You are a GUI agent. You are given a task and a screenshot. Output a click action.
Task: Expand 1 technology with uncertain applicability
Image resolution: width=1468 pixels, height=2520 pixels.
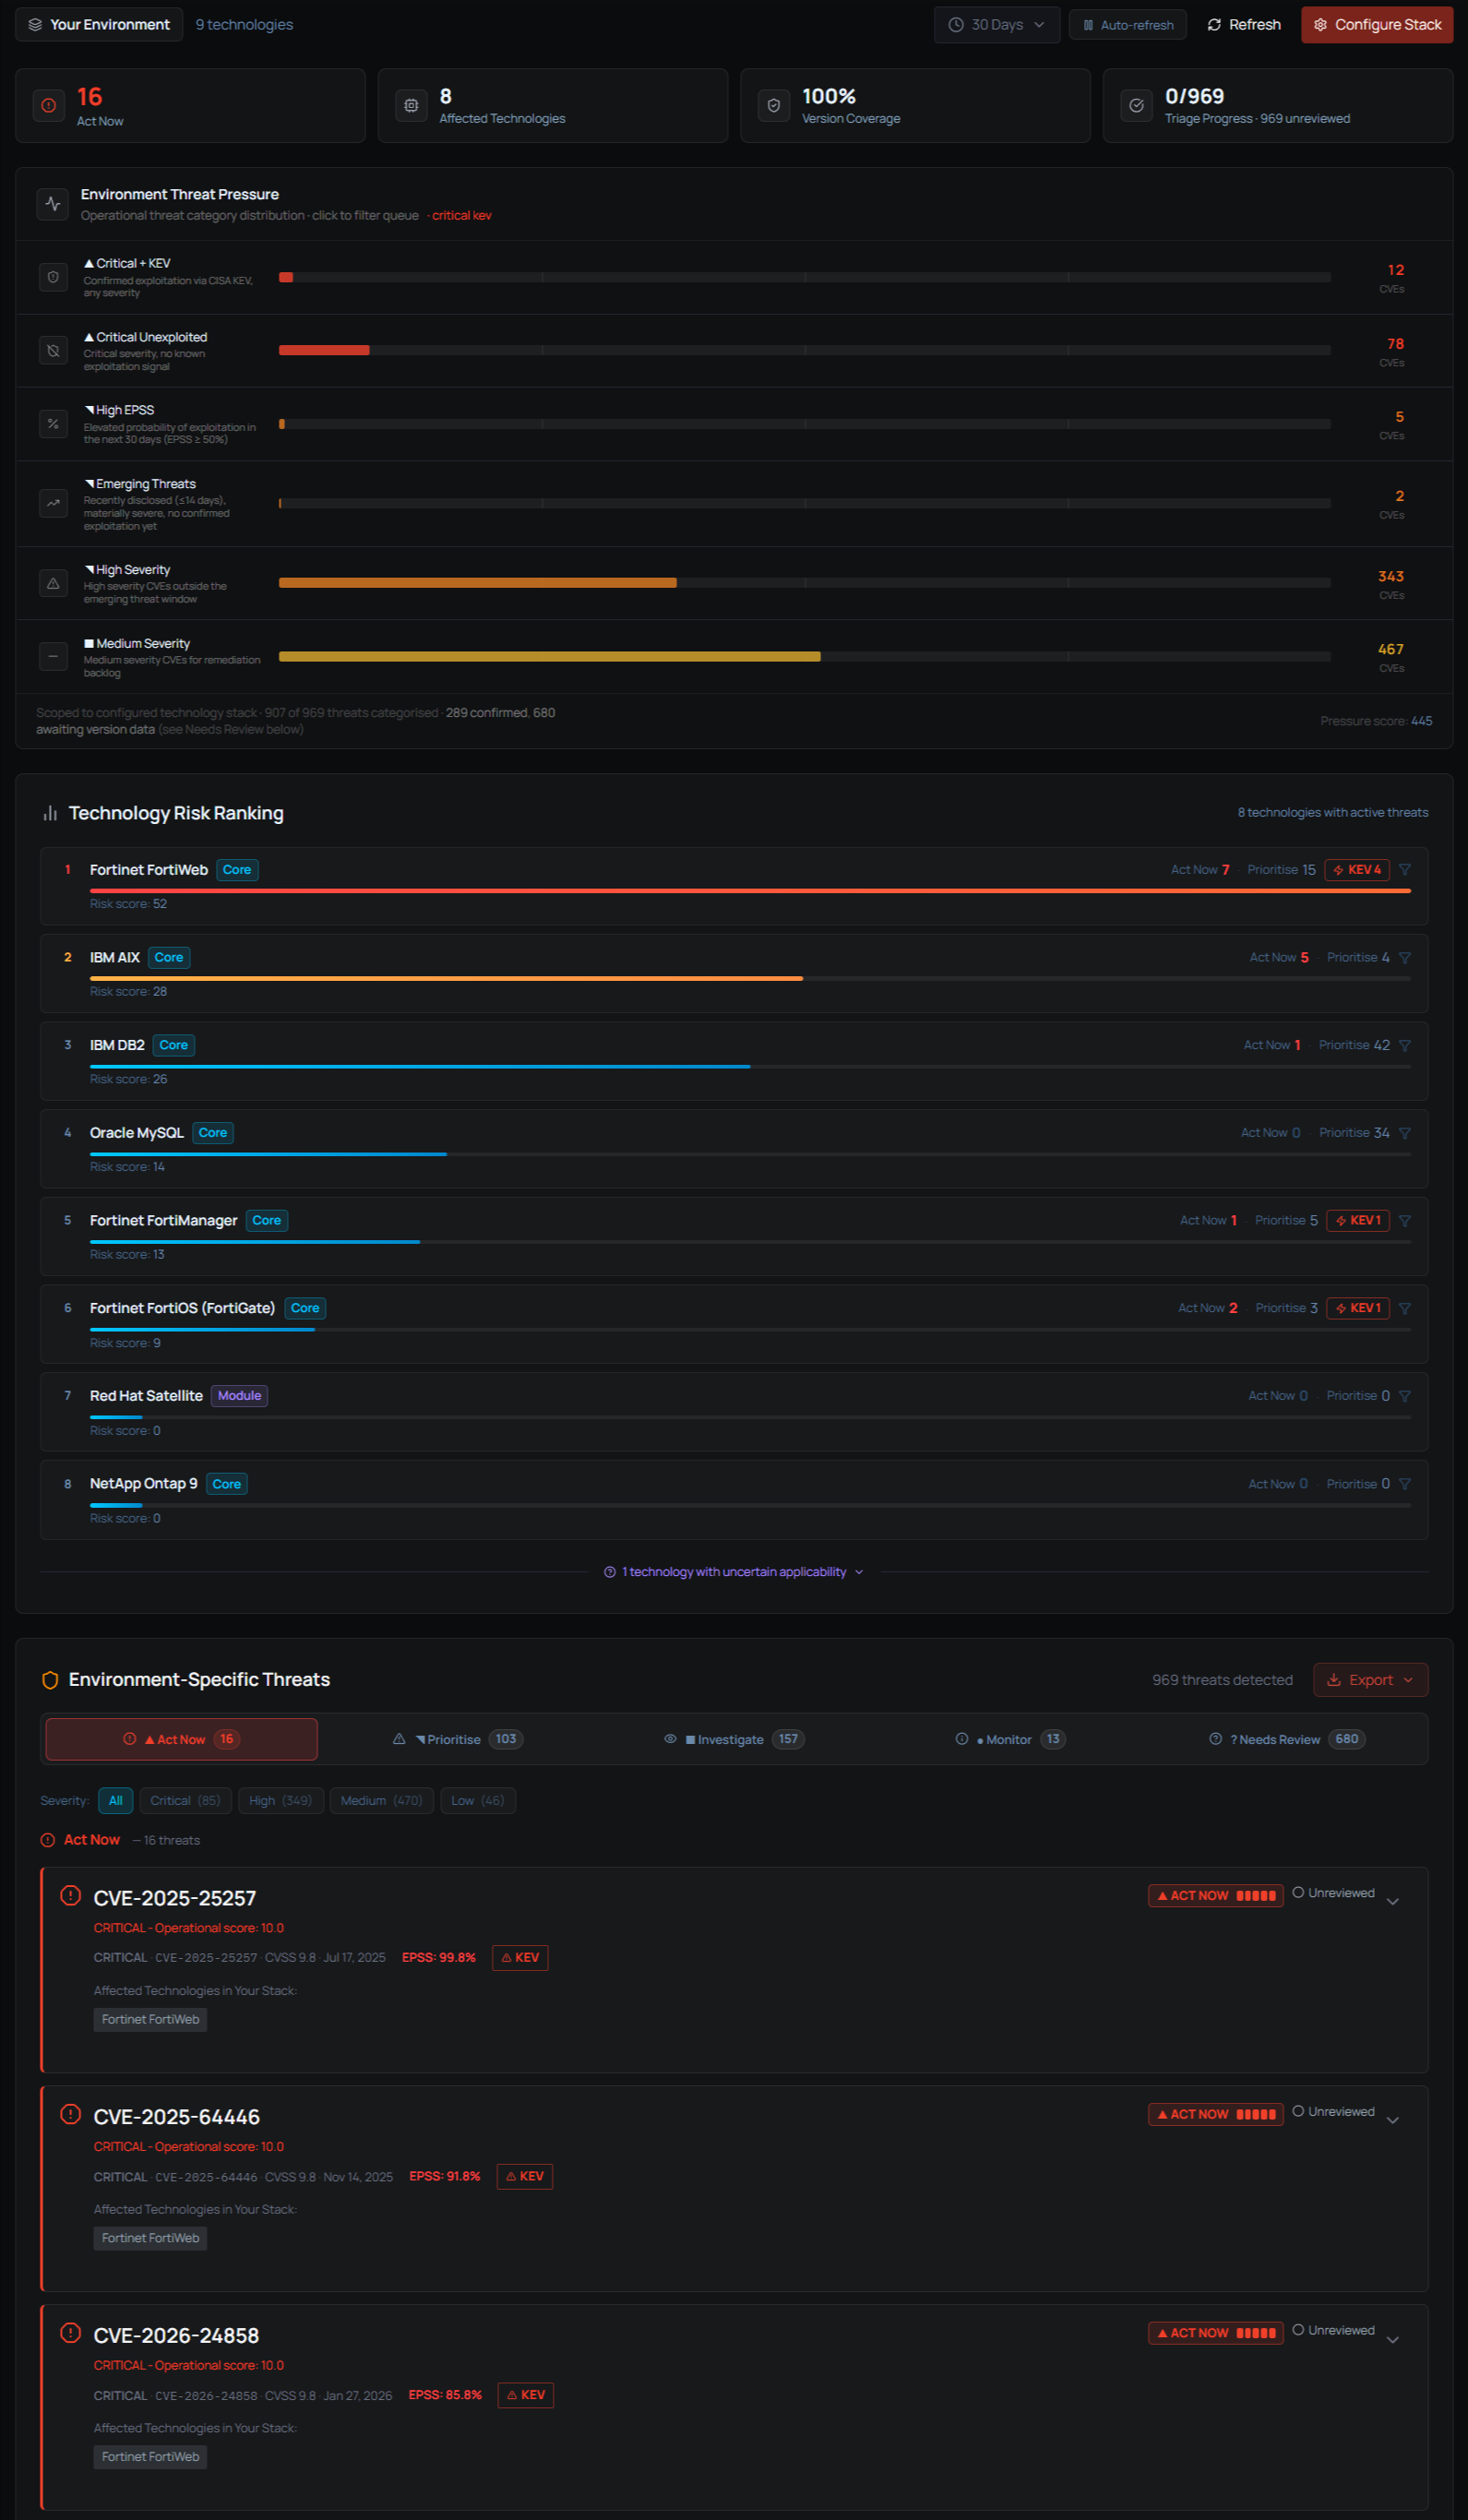click(x=734, y=1573)
